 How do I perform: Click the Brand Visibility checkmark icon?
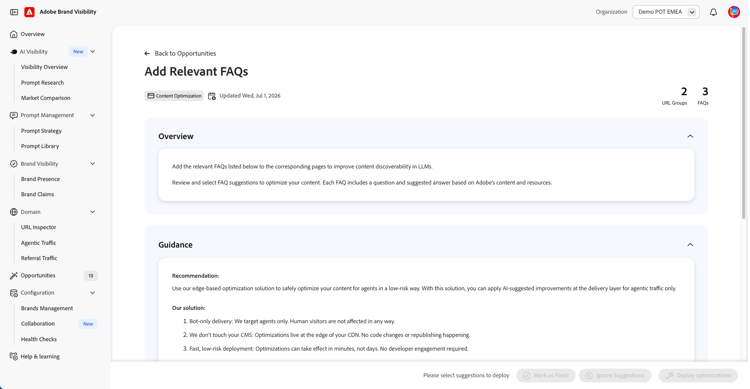[x=13, y=164]
